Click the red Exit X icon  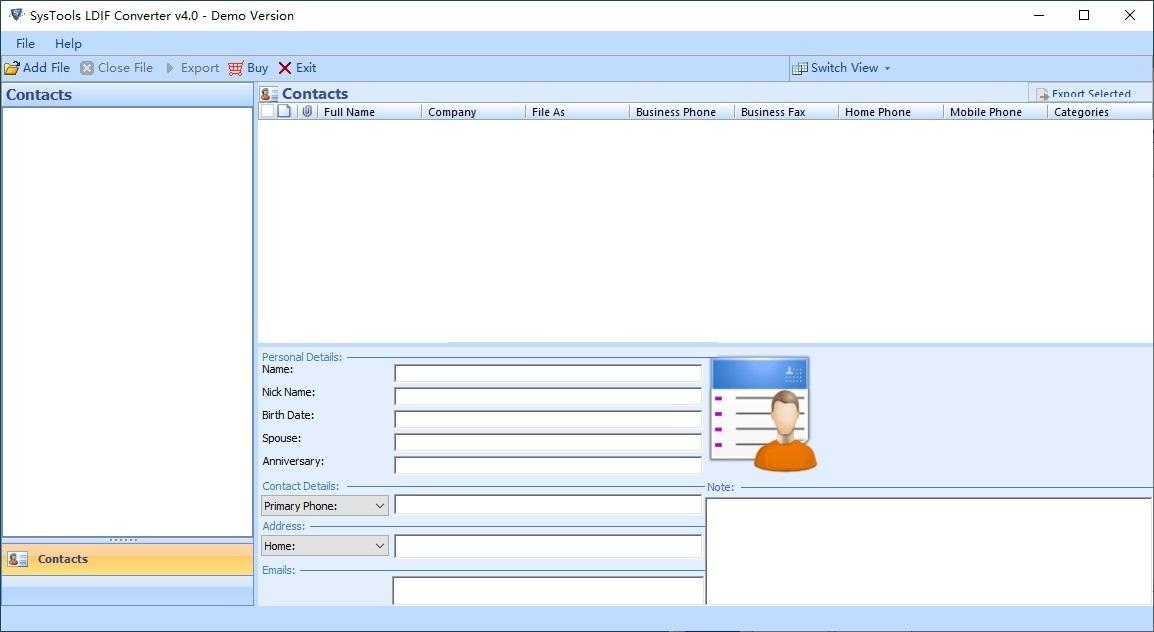285,68
